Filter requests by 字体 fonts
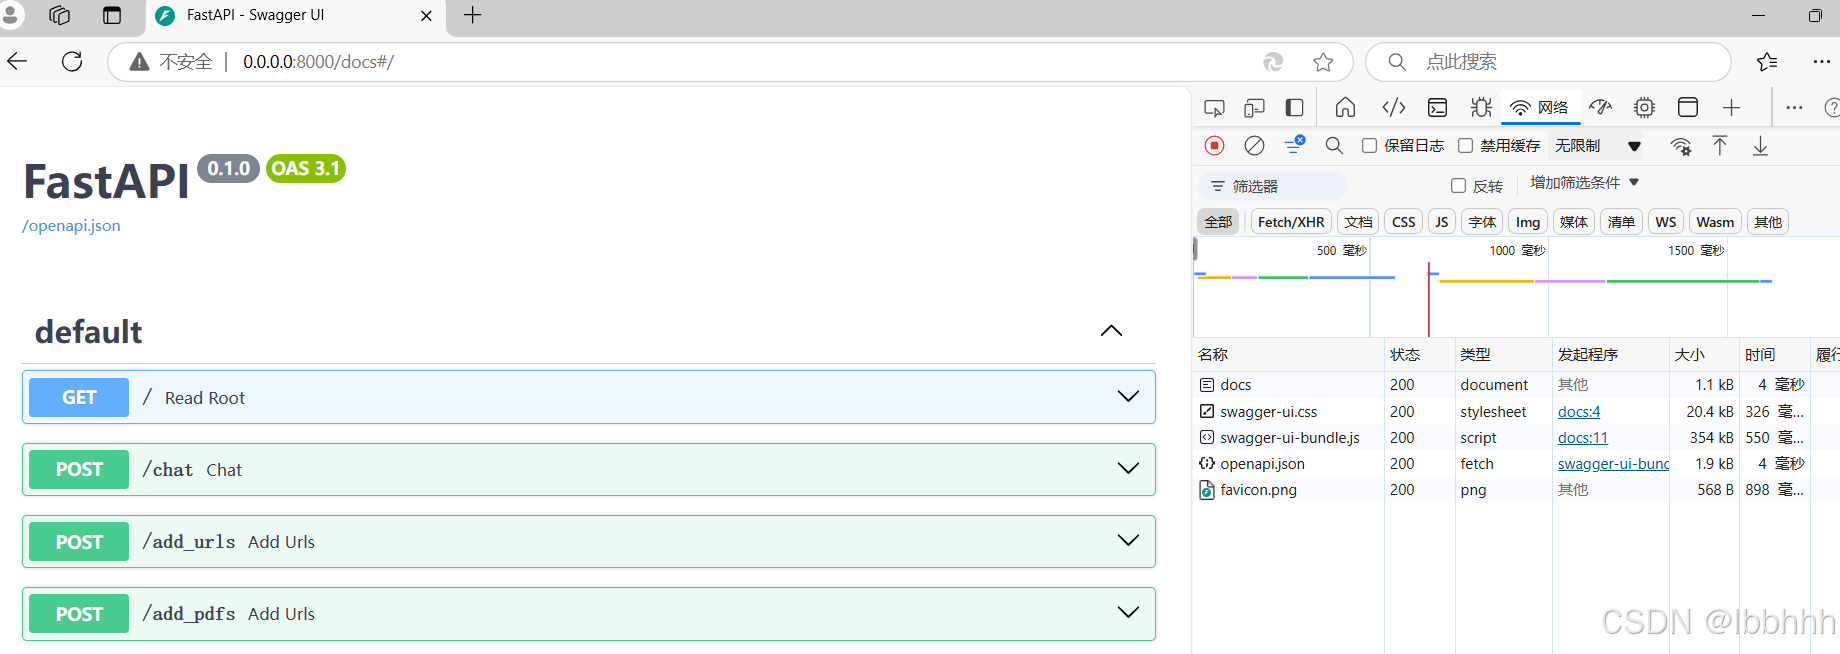 point(1482,222)
